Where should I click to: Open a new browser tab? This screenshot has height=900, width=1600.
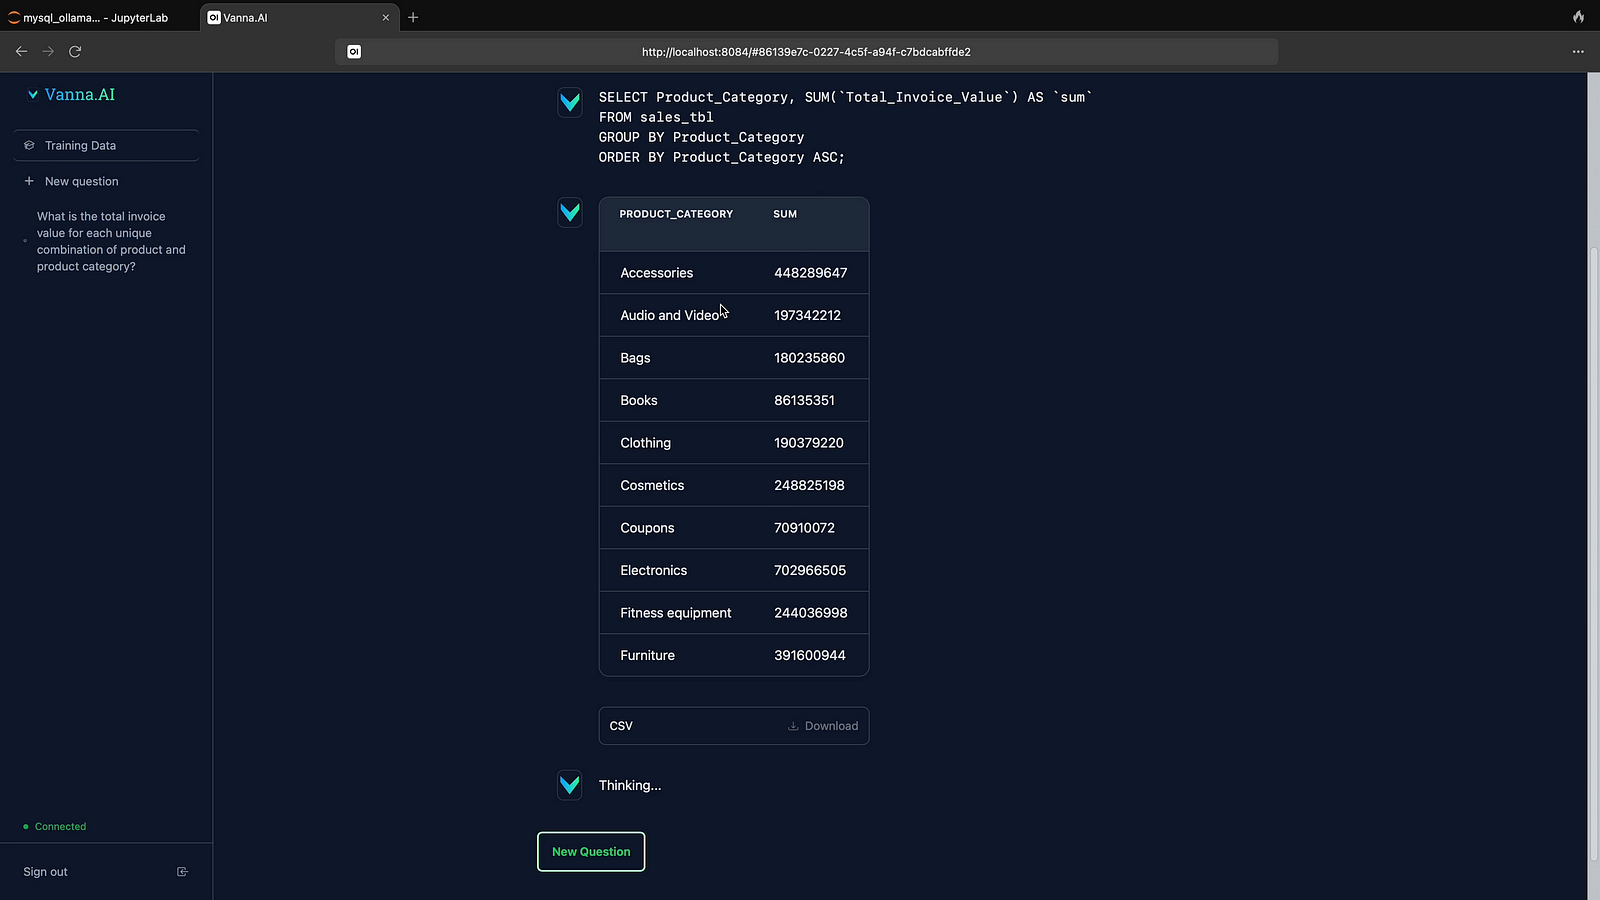413,18
